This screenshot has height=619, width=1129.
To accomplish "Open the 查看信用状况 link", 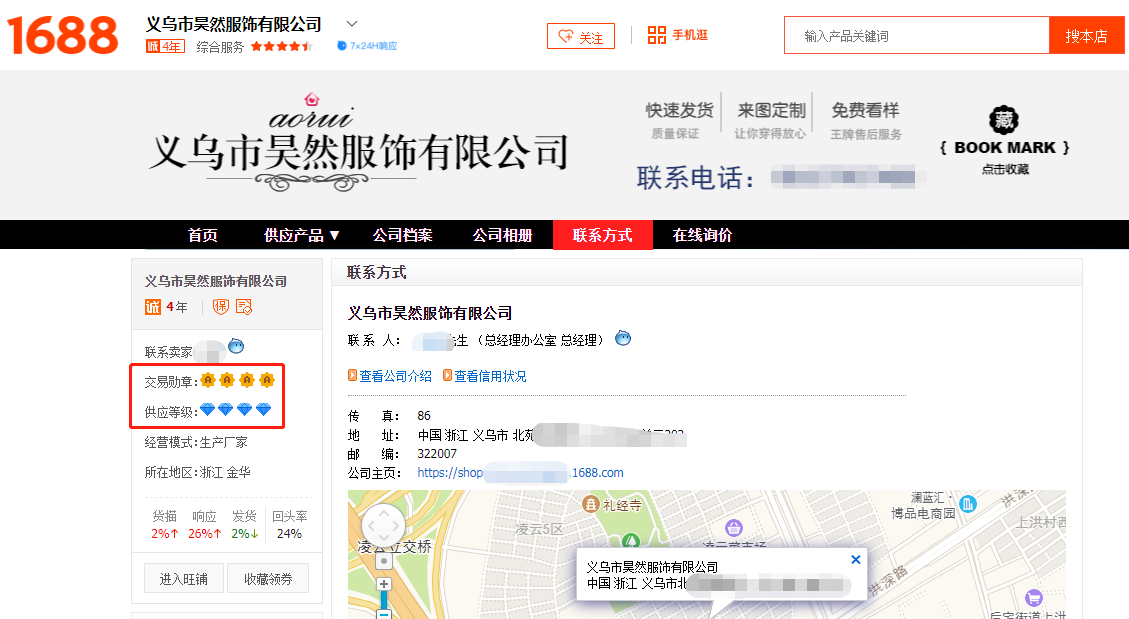I will click(490, 376).
